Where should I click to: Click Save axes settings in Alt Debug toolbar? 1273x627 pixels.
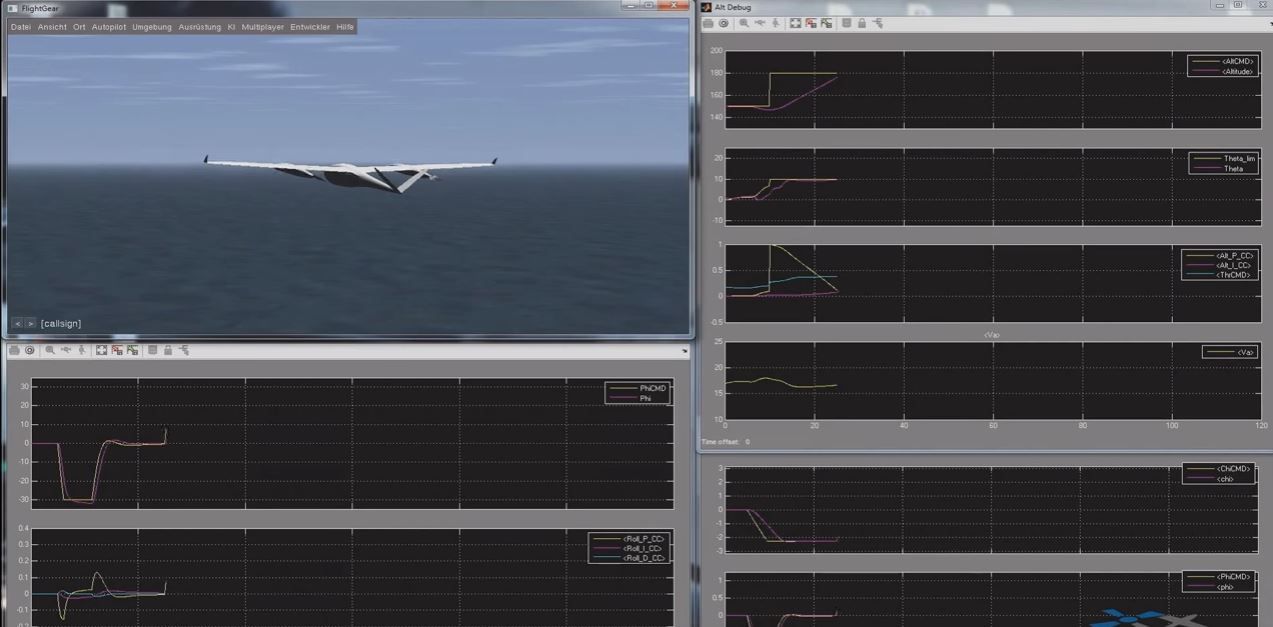tap(811, 23)
